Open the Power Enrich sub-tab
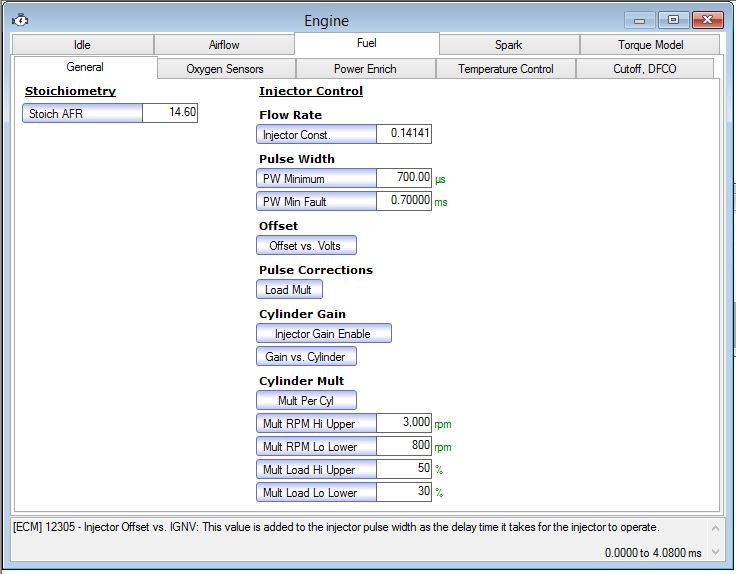This screenshot has width=736, height=574. click(x=365, y=69)
